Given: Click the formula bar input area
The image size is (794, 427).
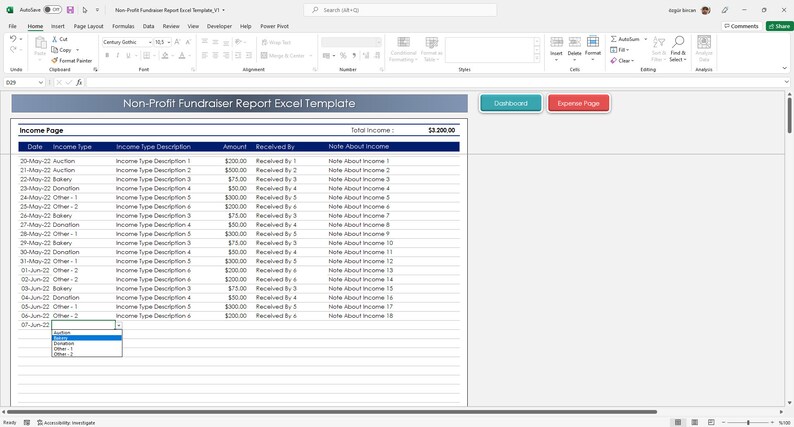Looking at the screenshot, I should tap(433, 82).
